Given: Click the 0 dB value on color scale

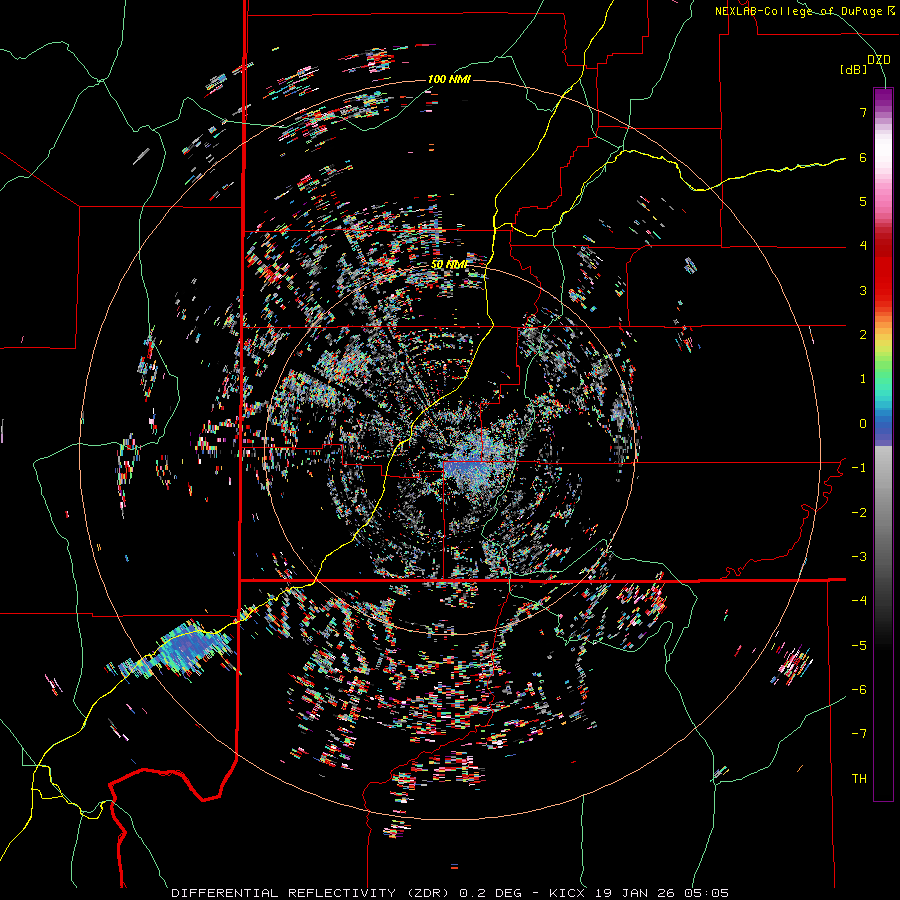Looking at the screenshot, I should click(x=863, y=424).
